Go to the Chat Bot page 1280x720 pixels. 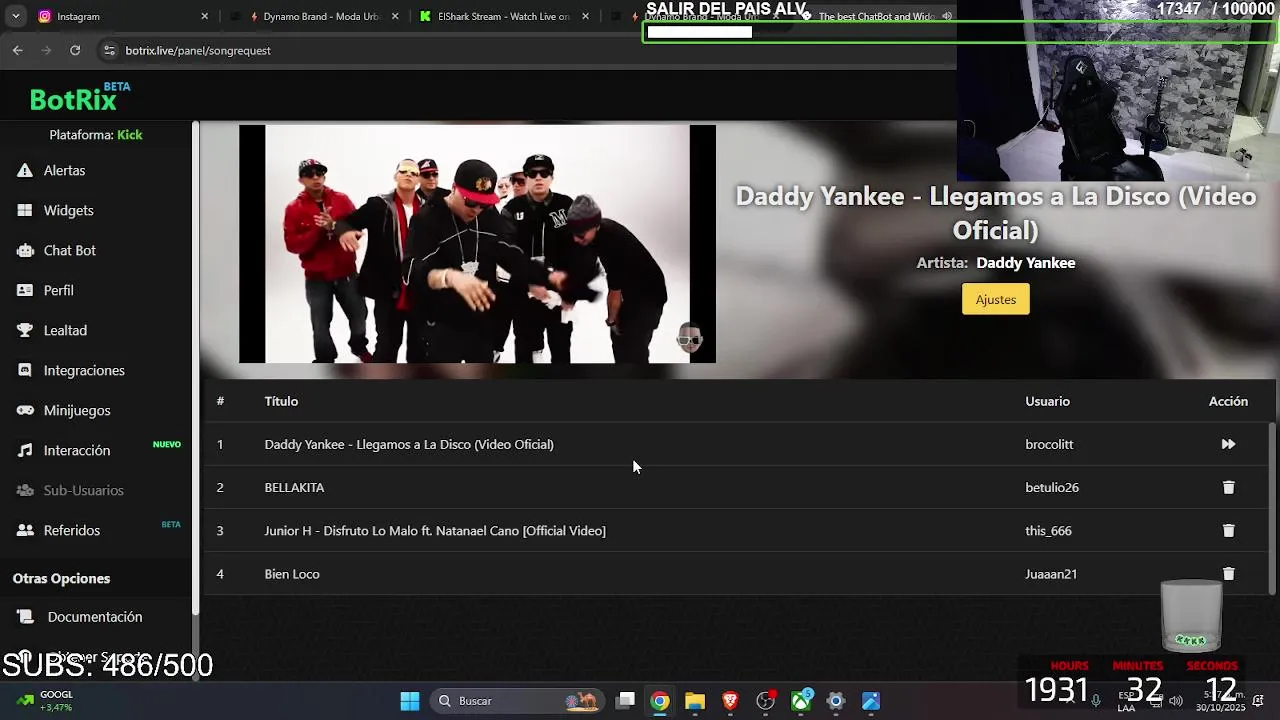69,251
